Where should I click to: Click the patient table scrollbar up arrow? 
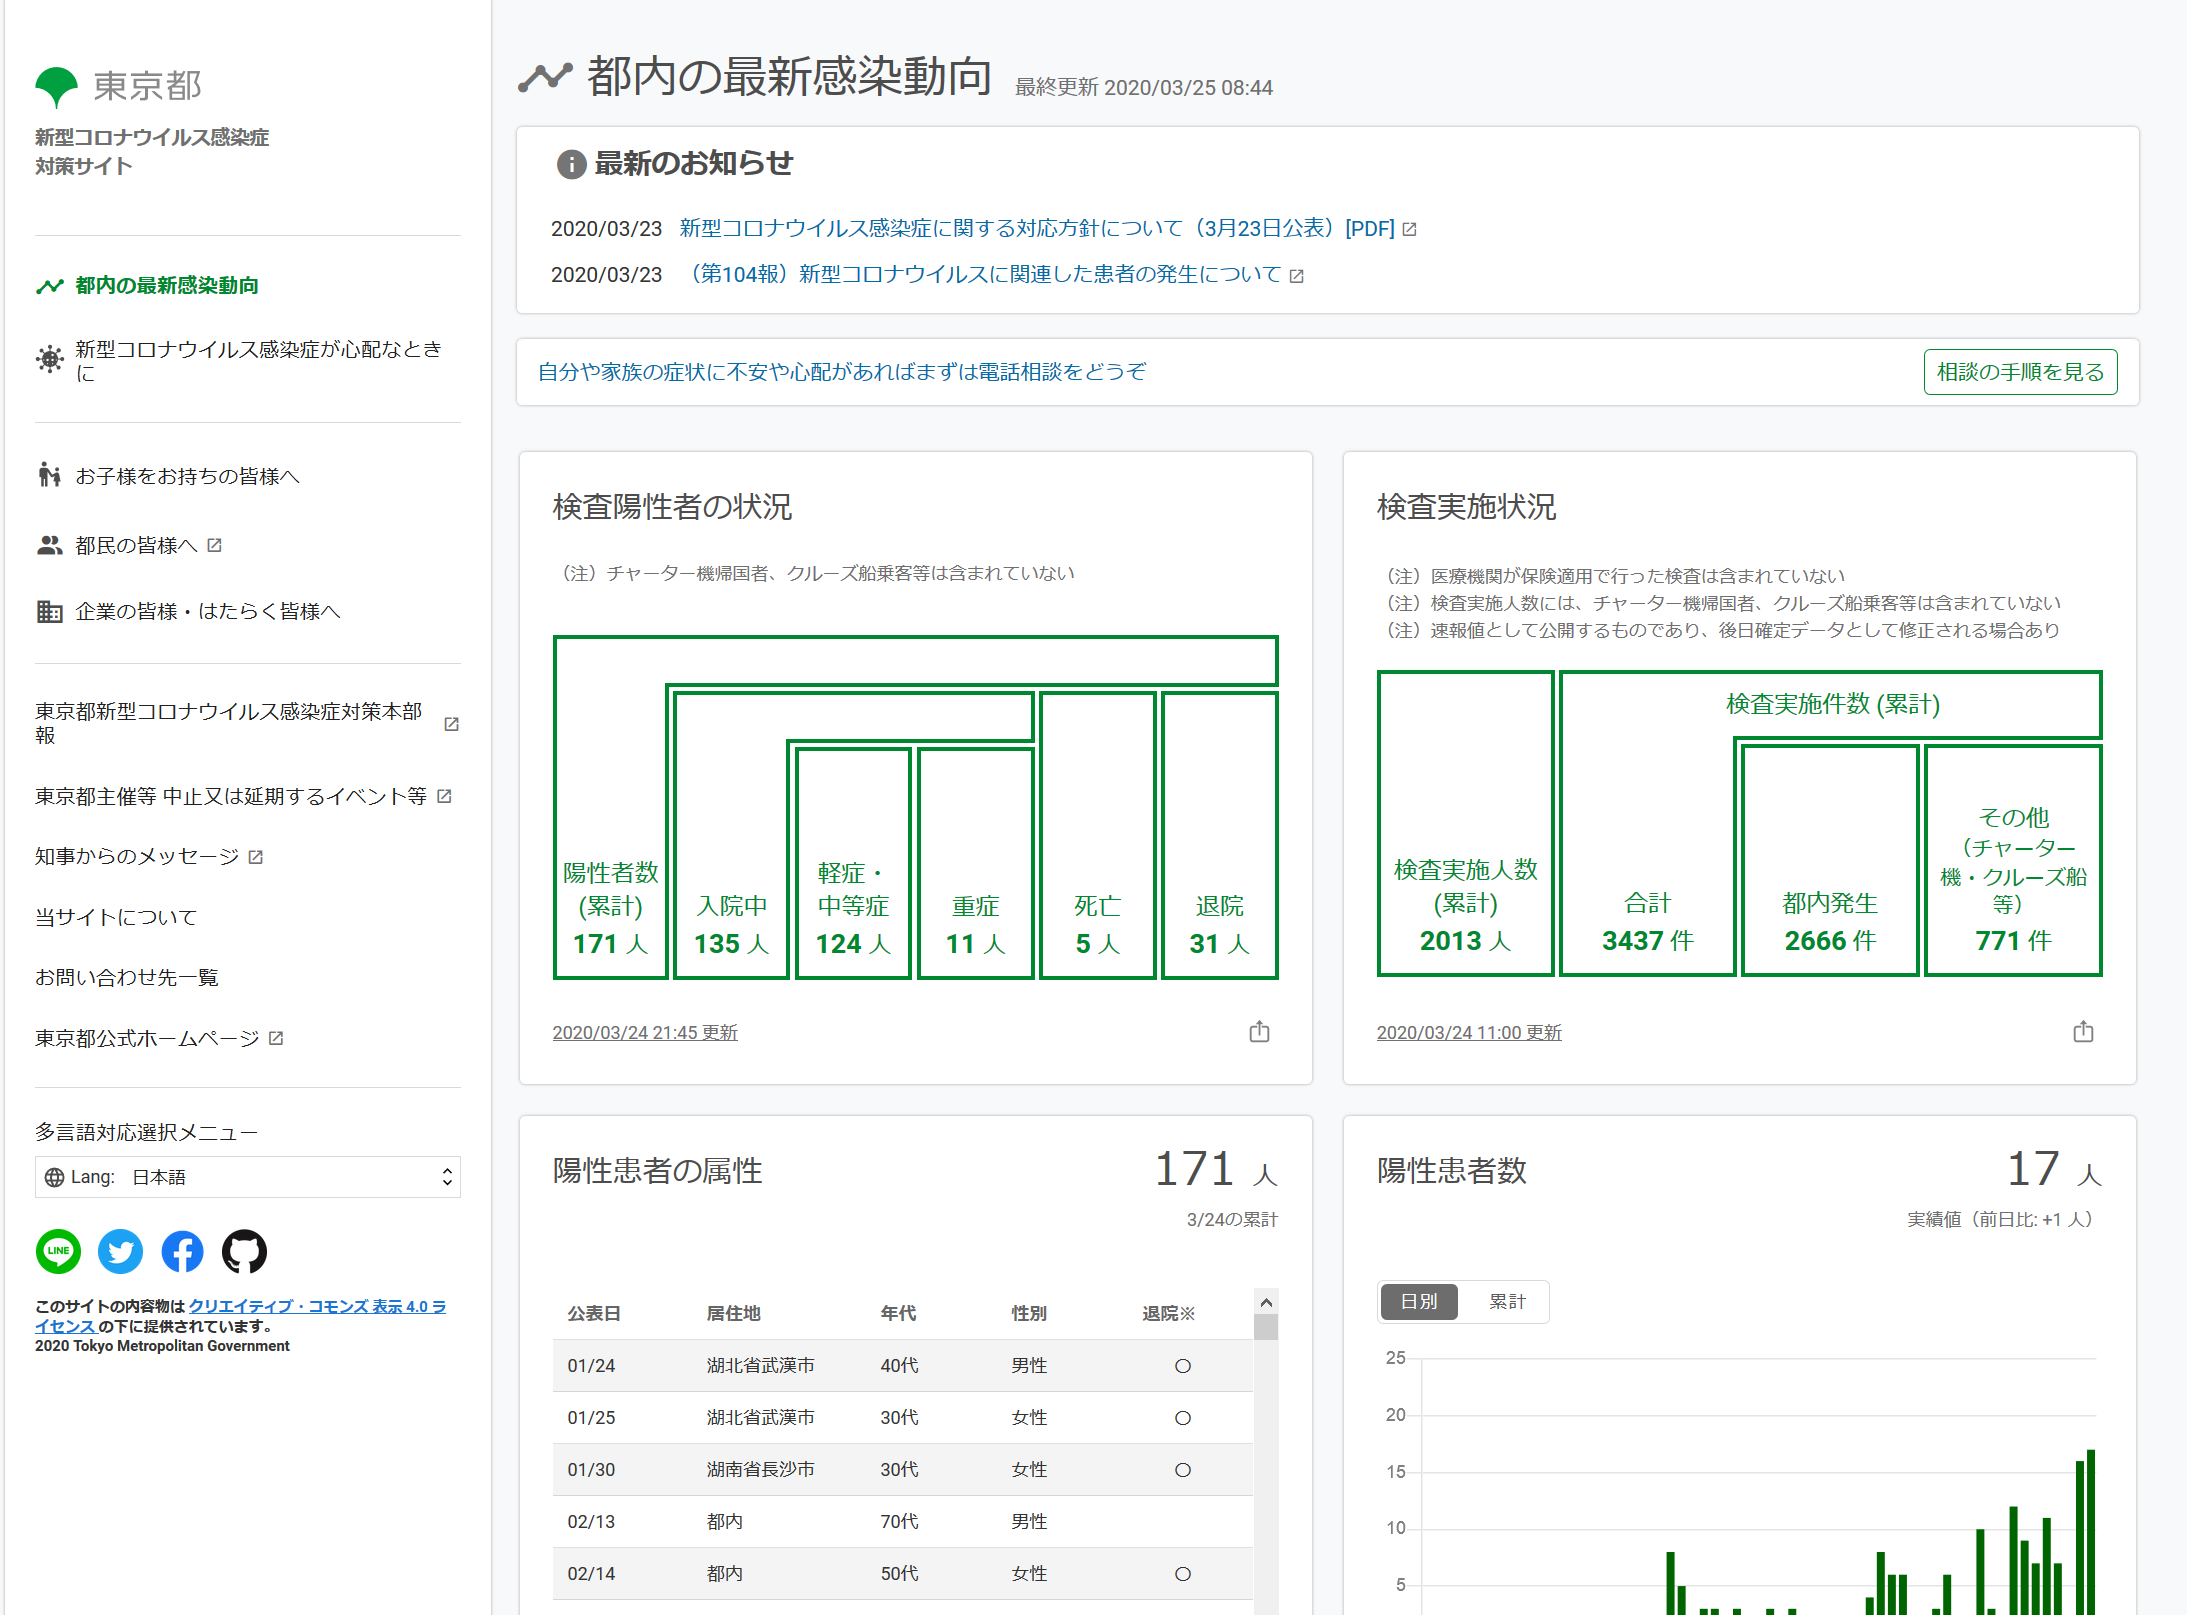1266,1302
